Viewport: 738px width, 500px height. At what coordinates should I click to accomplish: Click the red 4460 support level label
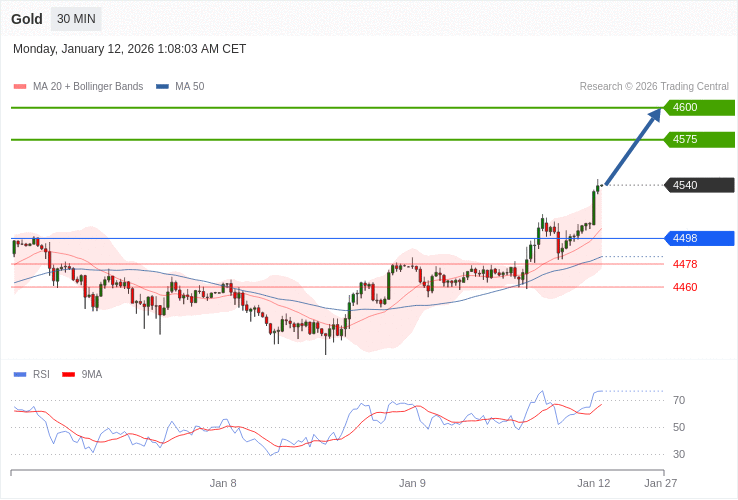[685, 287]
